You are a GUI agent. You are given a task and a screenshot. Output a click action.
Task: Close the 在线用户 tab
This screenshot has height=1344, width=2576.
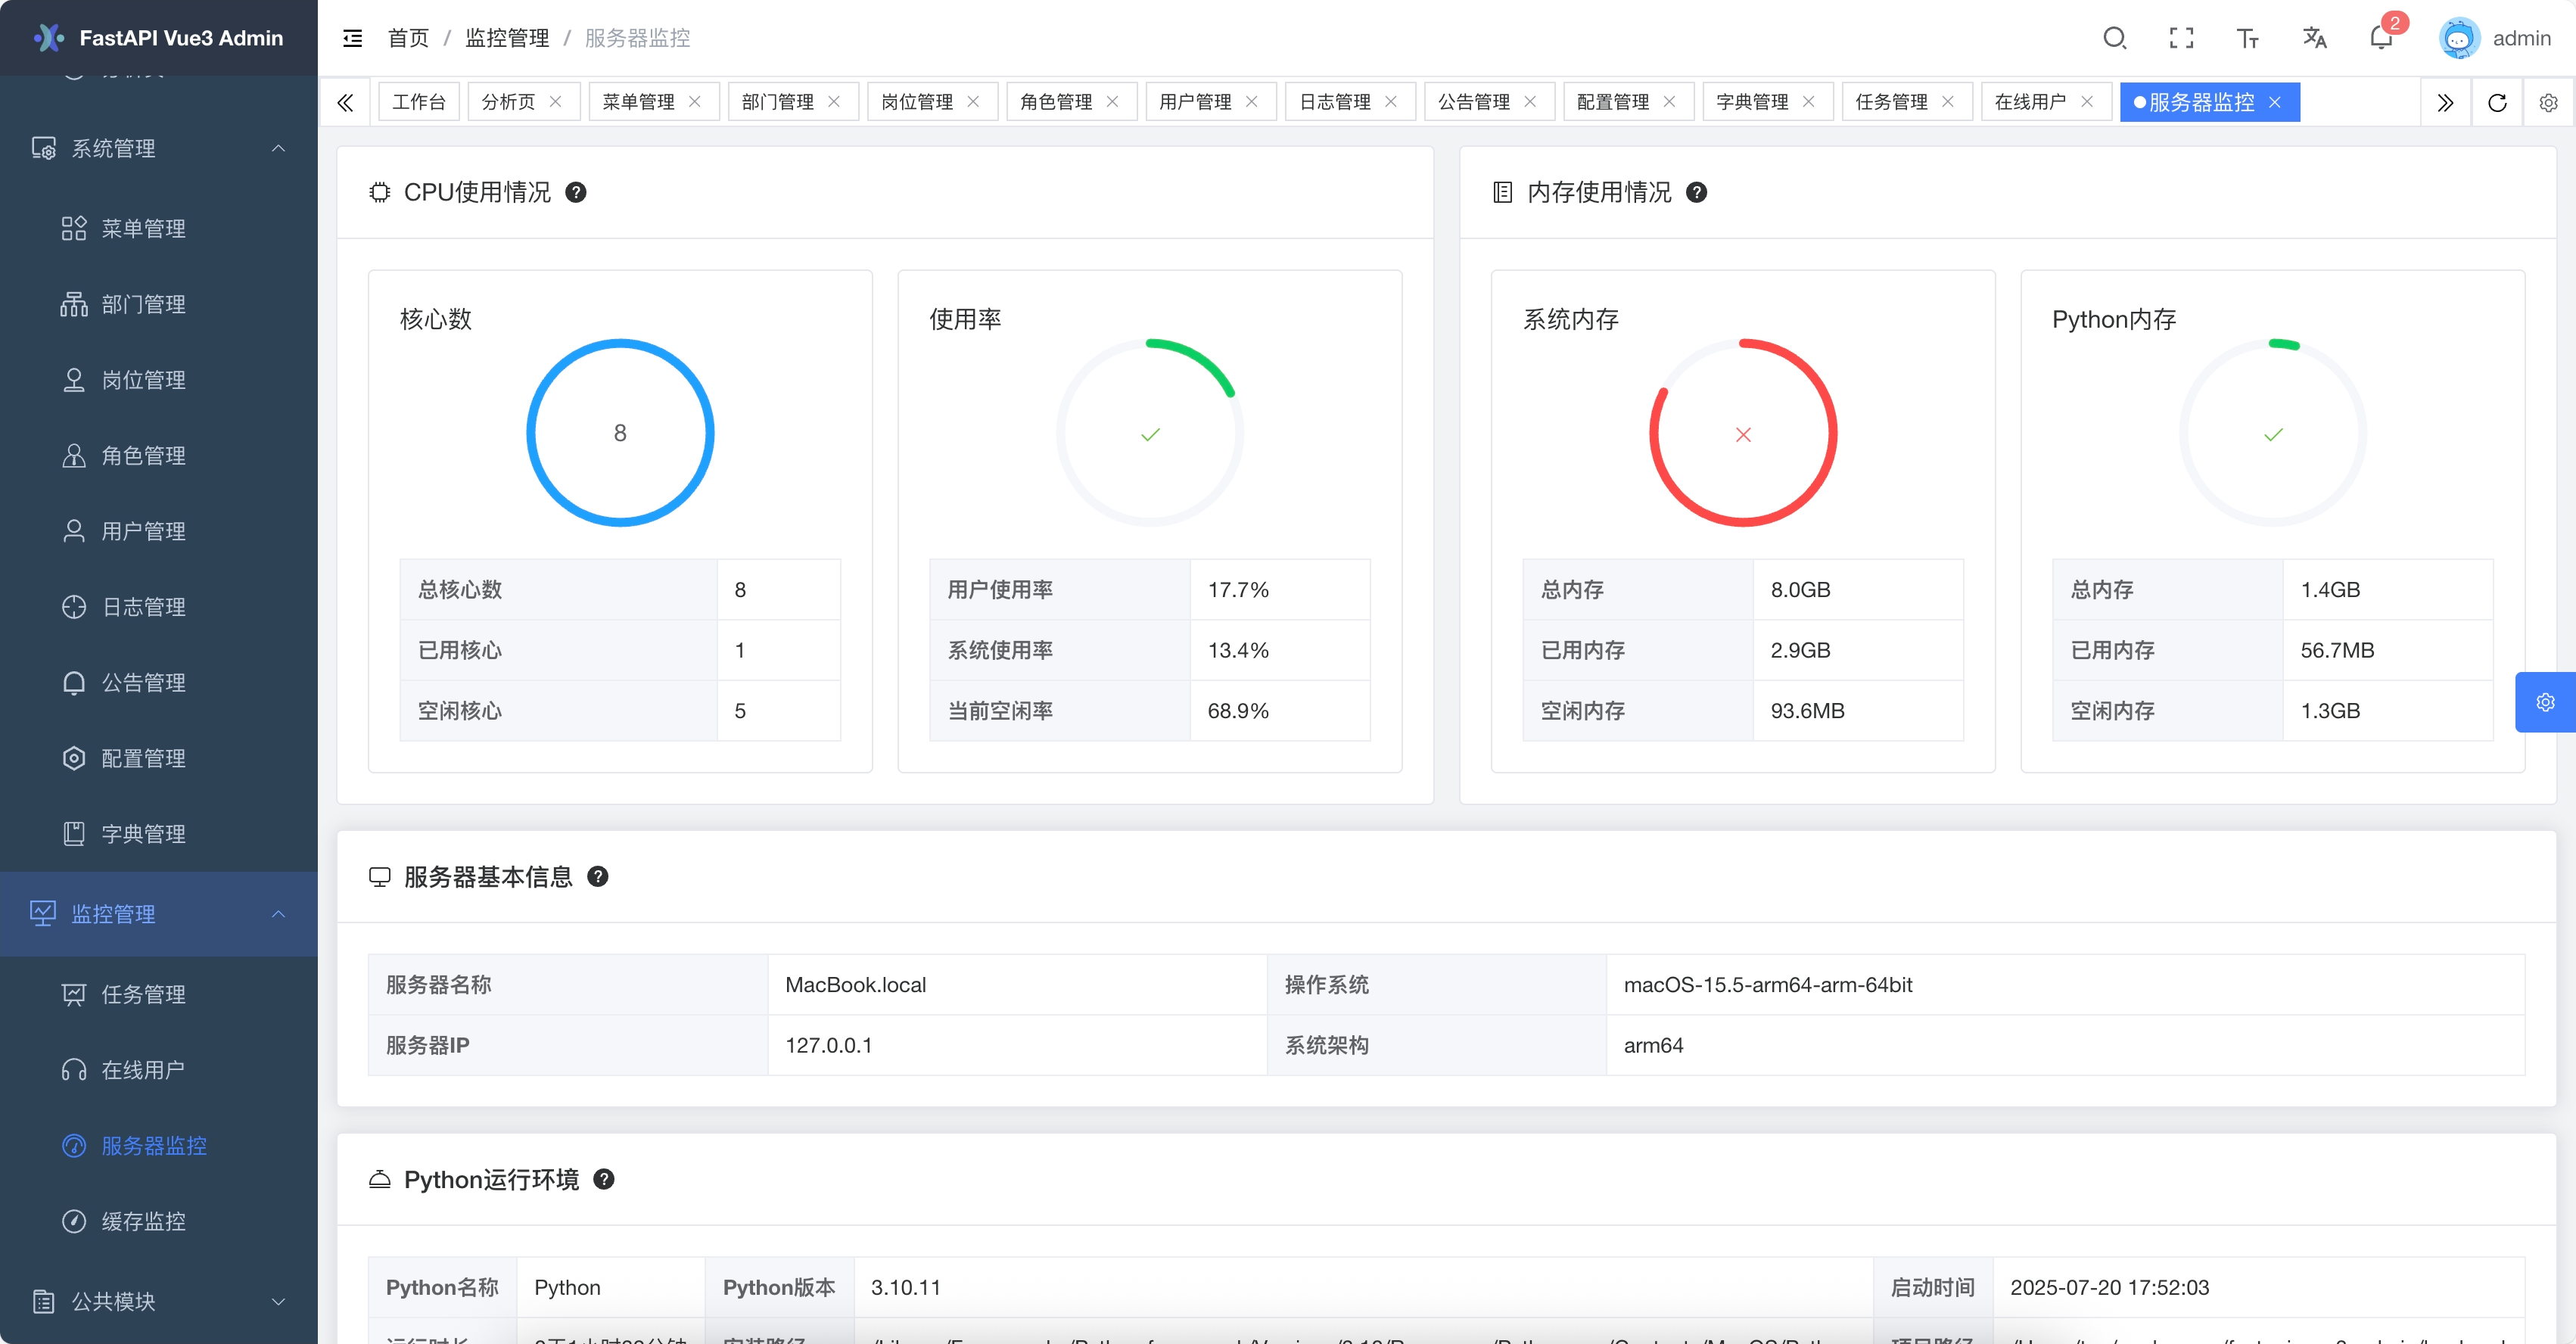pyautogui.click(x=2087, y=102)
